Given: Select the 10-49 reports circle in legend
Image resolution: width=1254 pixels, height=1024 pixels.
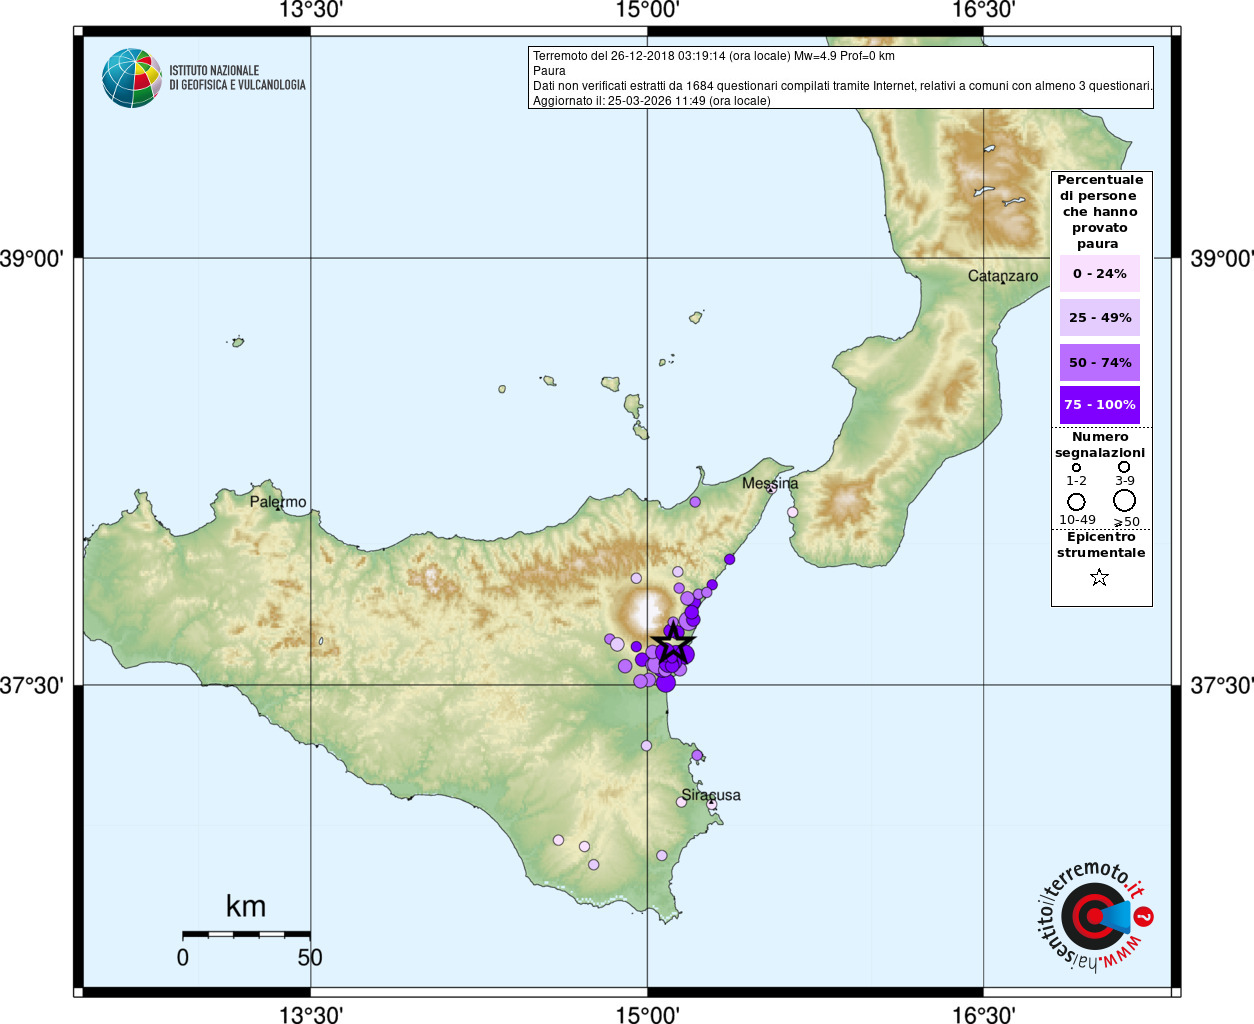Looking at the screenshot, I should click(1076, 501).
